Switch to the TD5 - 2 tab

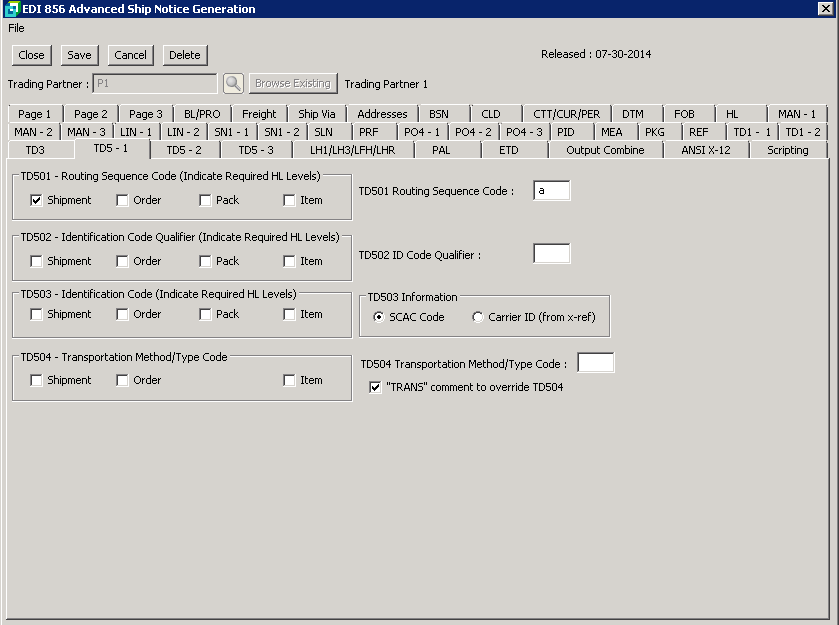pyautogui.click(x=184, y=150)
